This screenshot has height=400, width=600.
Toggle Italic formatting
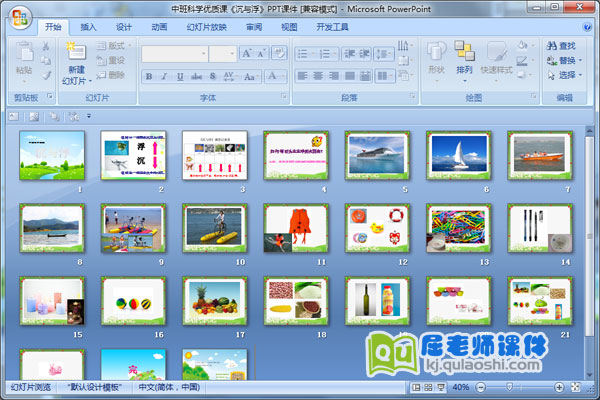pyautogui.click(x=164, y=77)
